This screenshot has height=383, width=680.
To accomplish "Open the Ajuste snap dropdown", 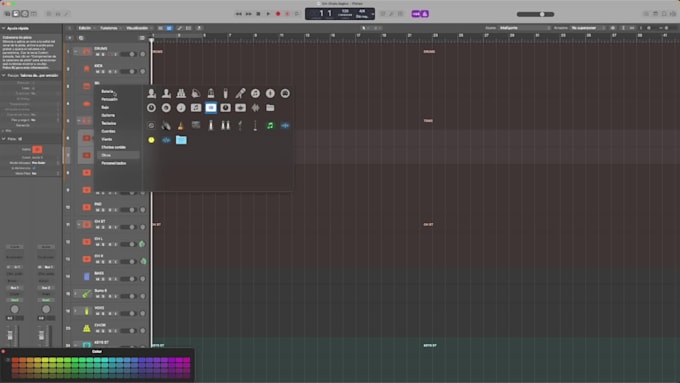I will [x=525, y=28].
